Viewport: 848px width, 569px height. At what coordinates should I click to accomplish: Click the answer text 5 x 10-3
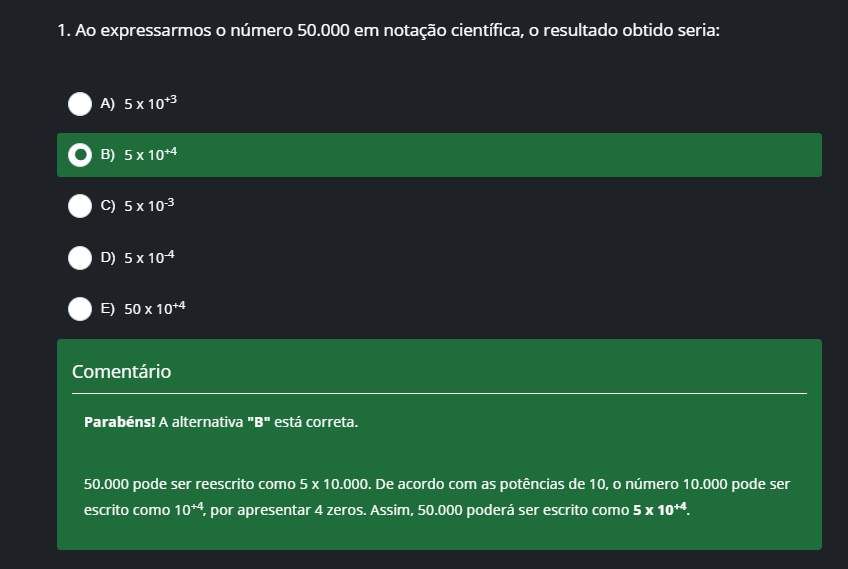pos(149,205)
